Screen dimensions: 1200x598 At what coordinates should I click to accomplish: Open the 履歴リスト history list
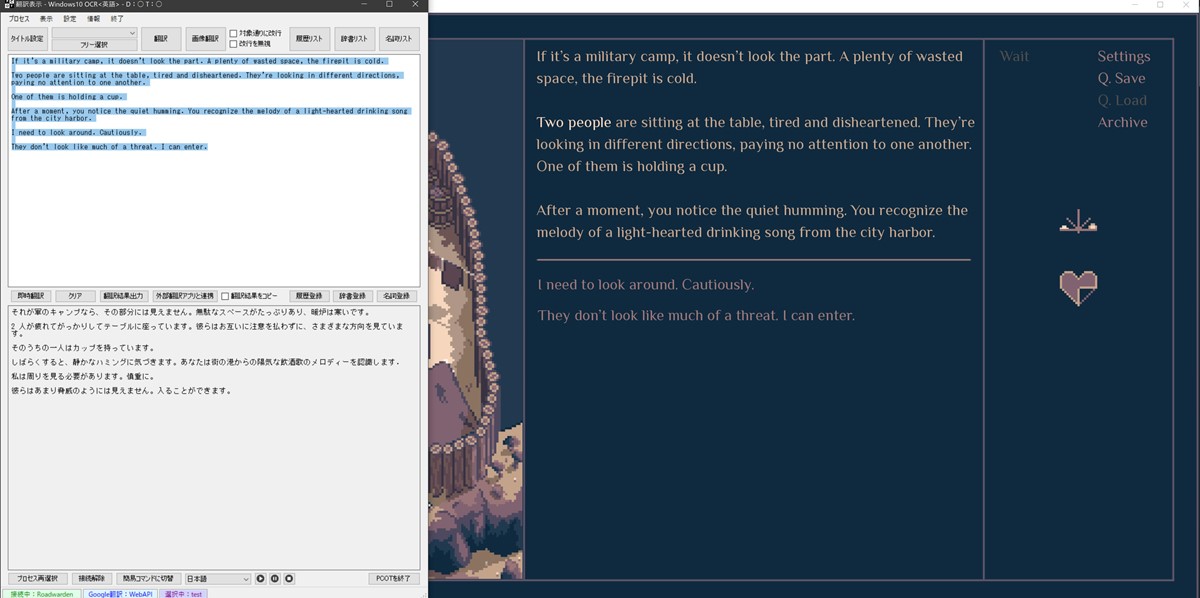309,39
